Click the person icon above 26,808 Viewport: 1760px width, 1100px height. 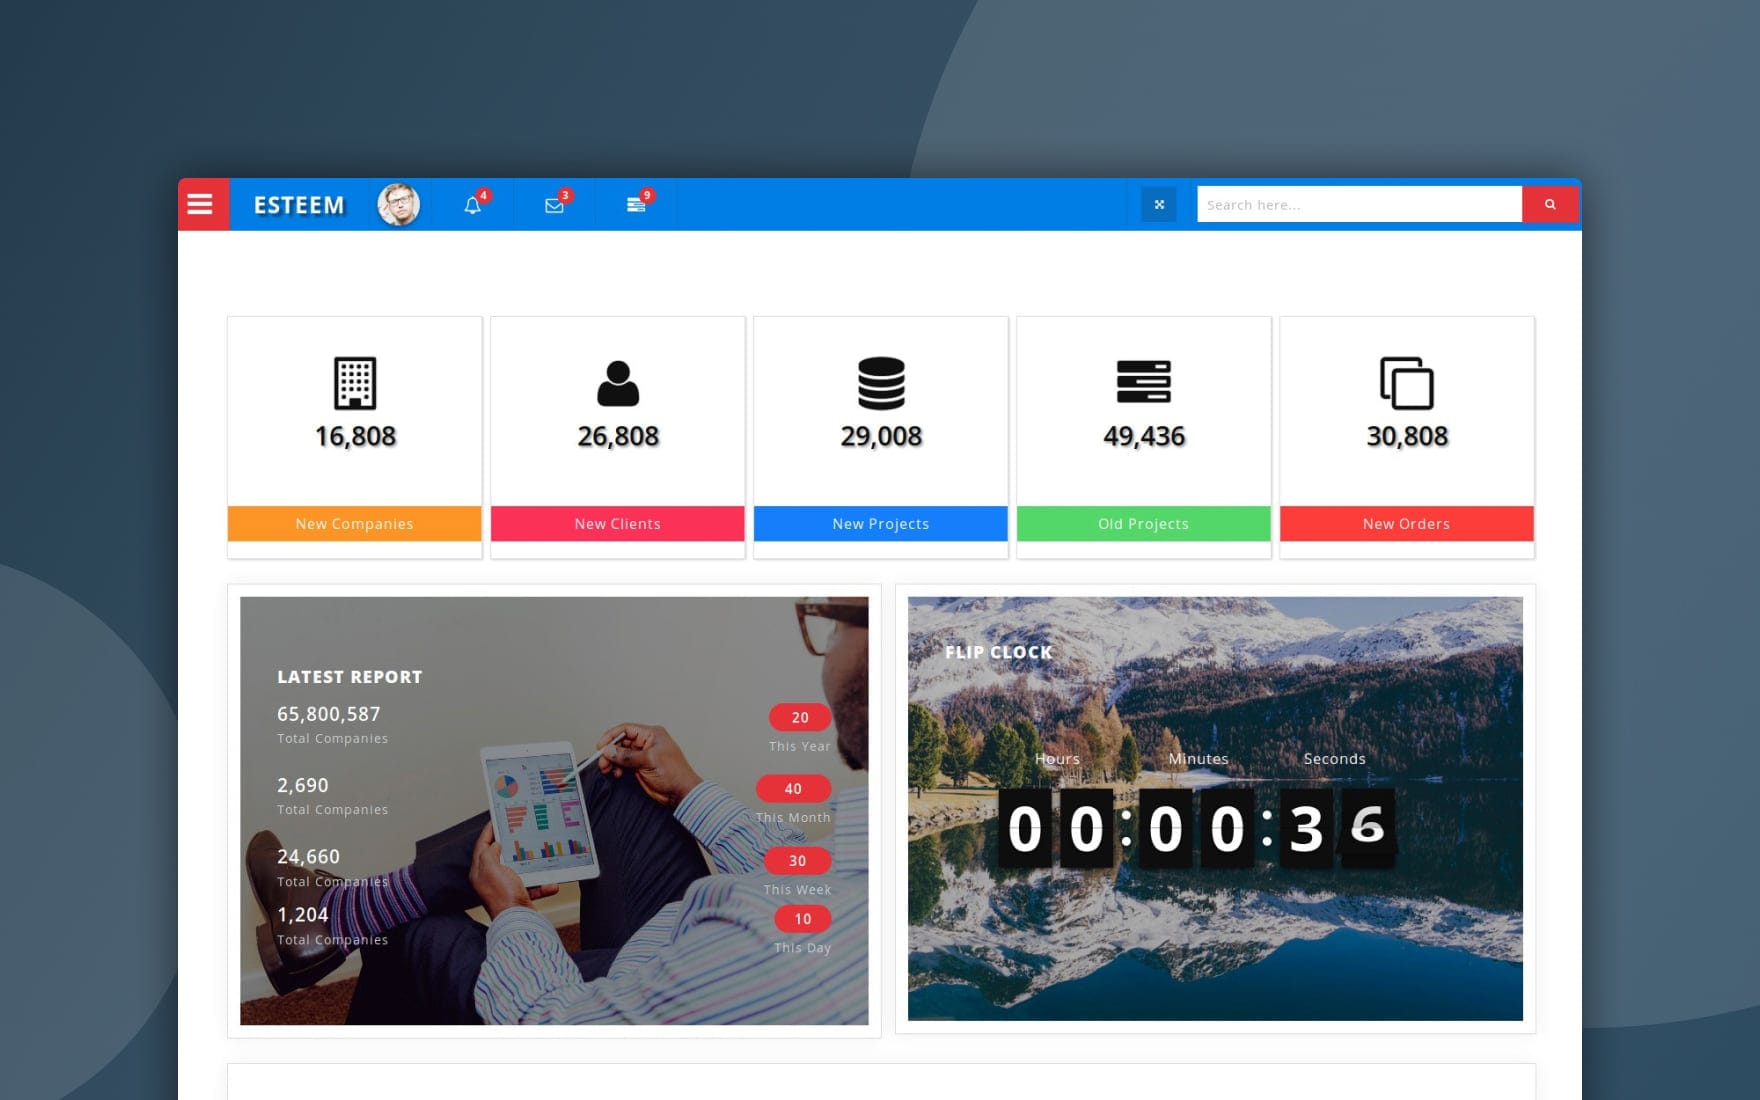click(x=618, y=383)
